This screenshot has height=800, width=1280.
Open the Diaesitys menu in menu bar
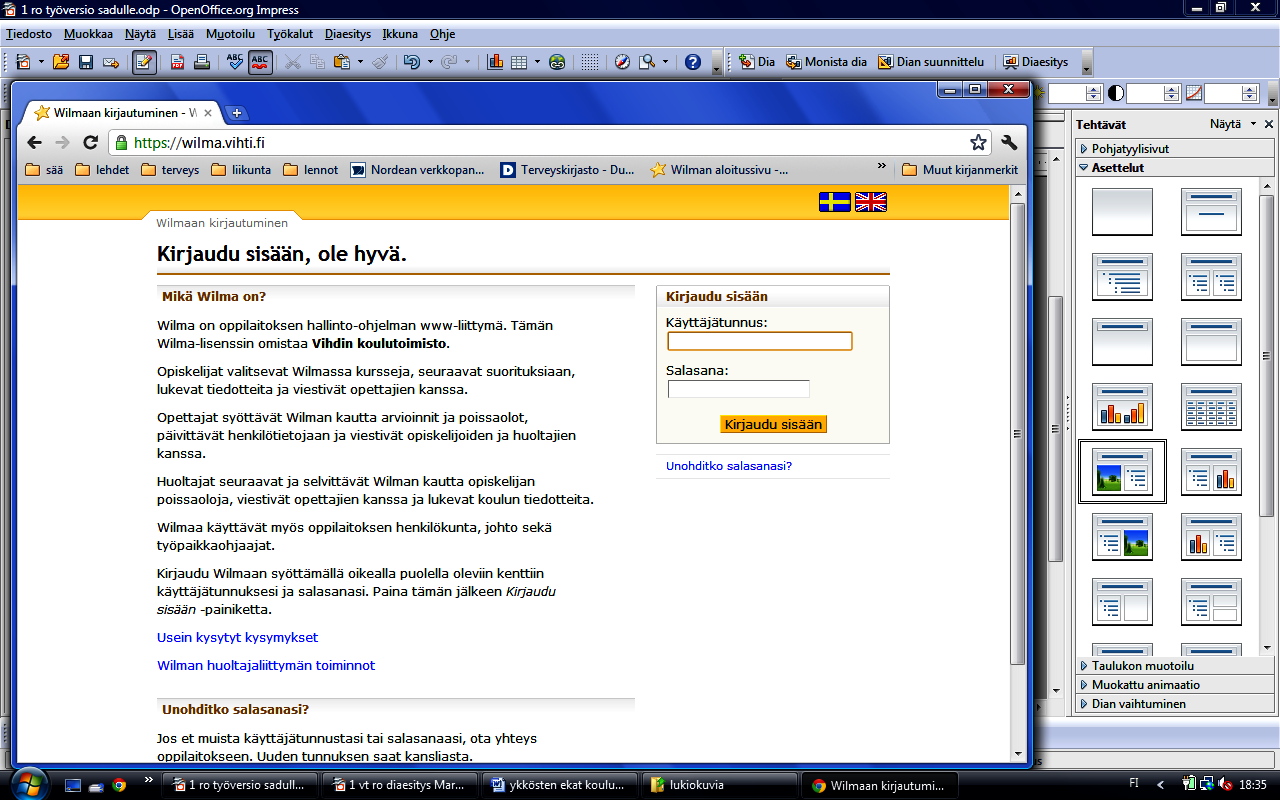(349, 34)
